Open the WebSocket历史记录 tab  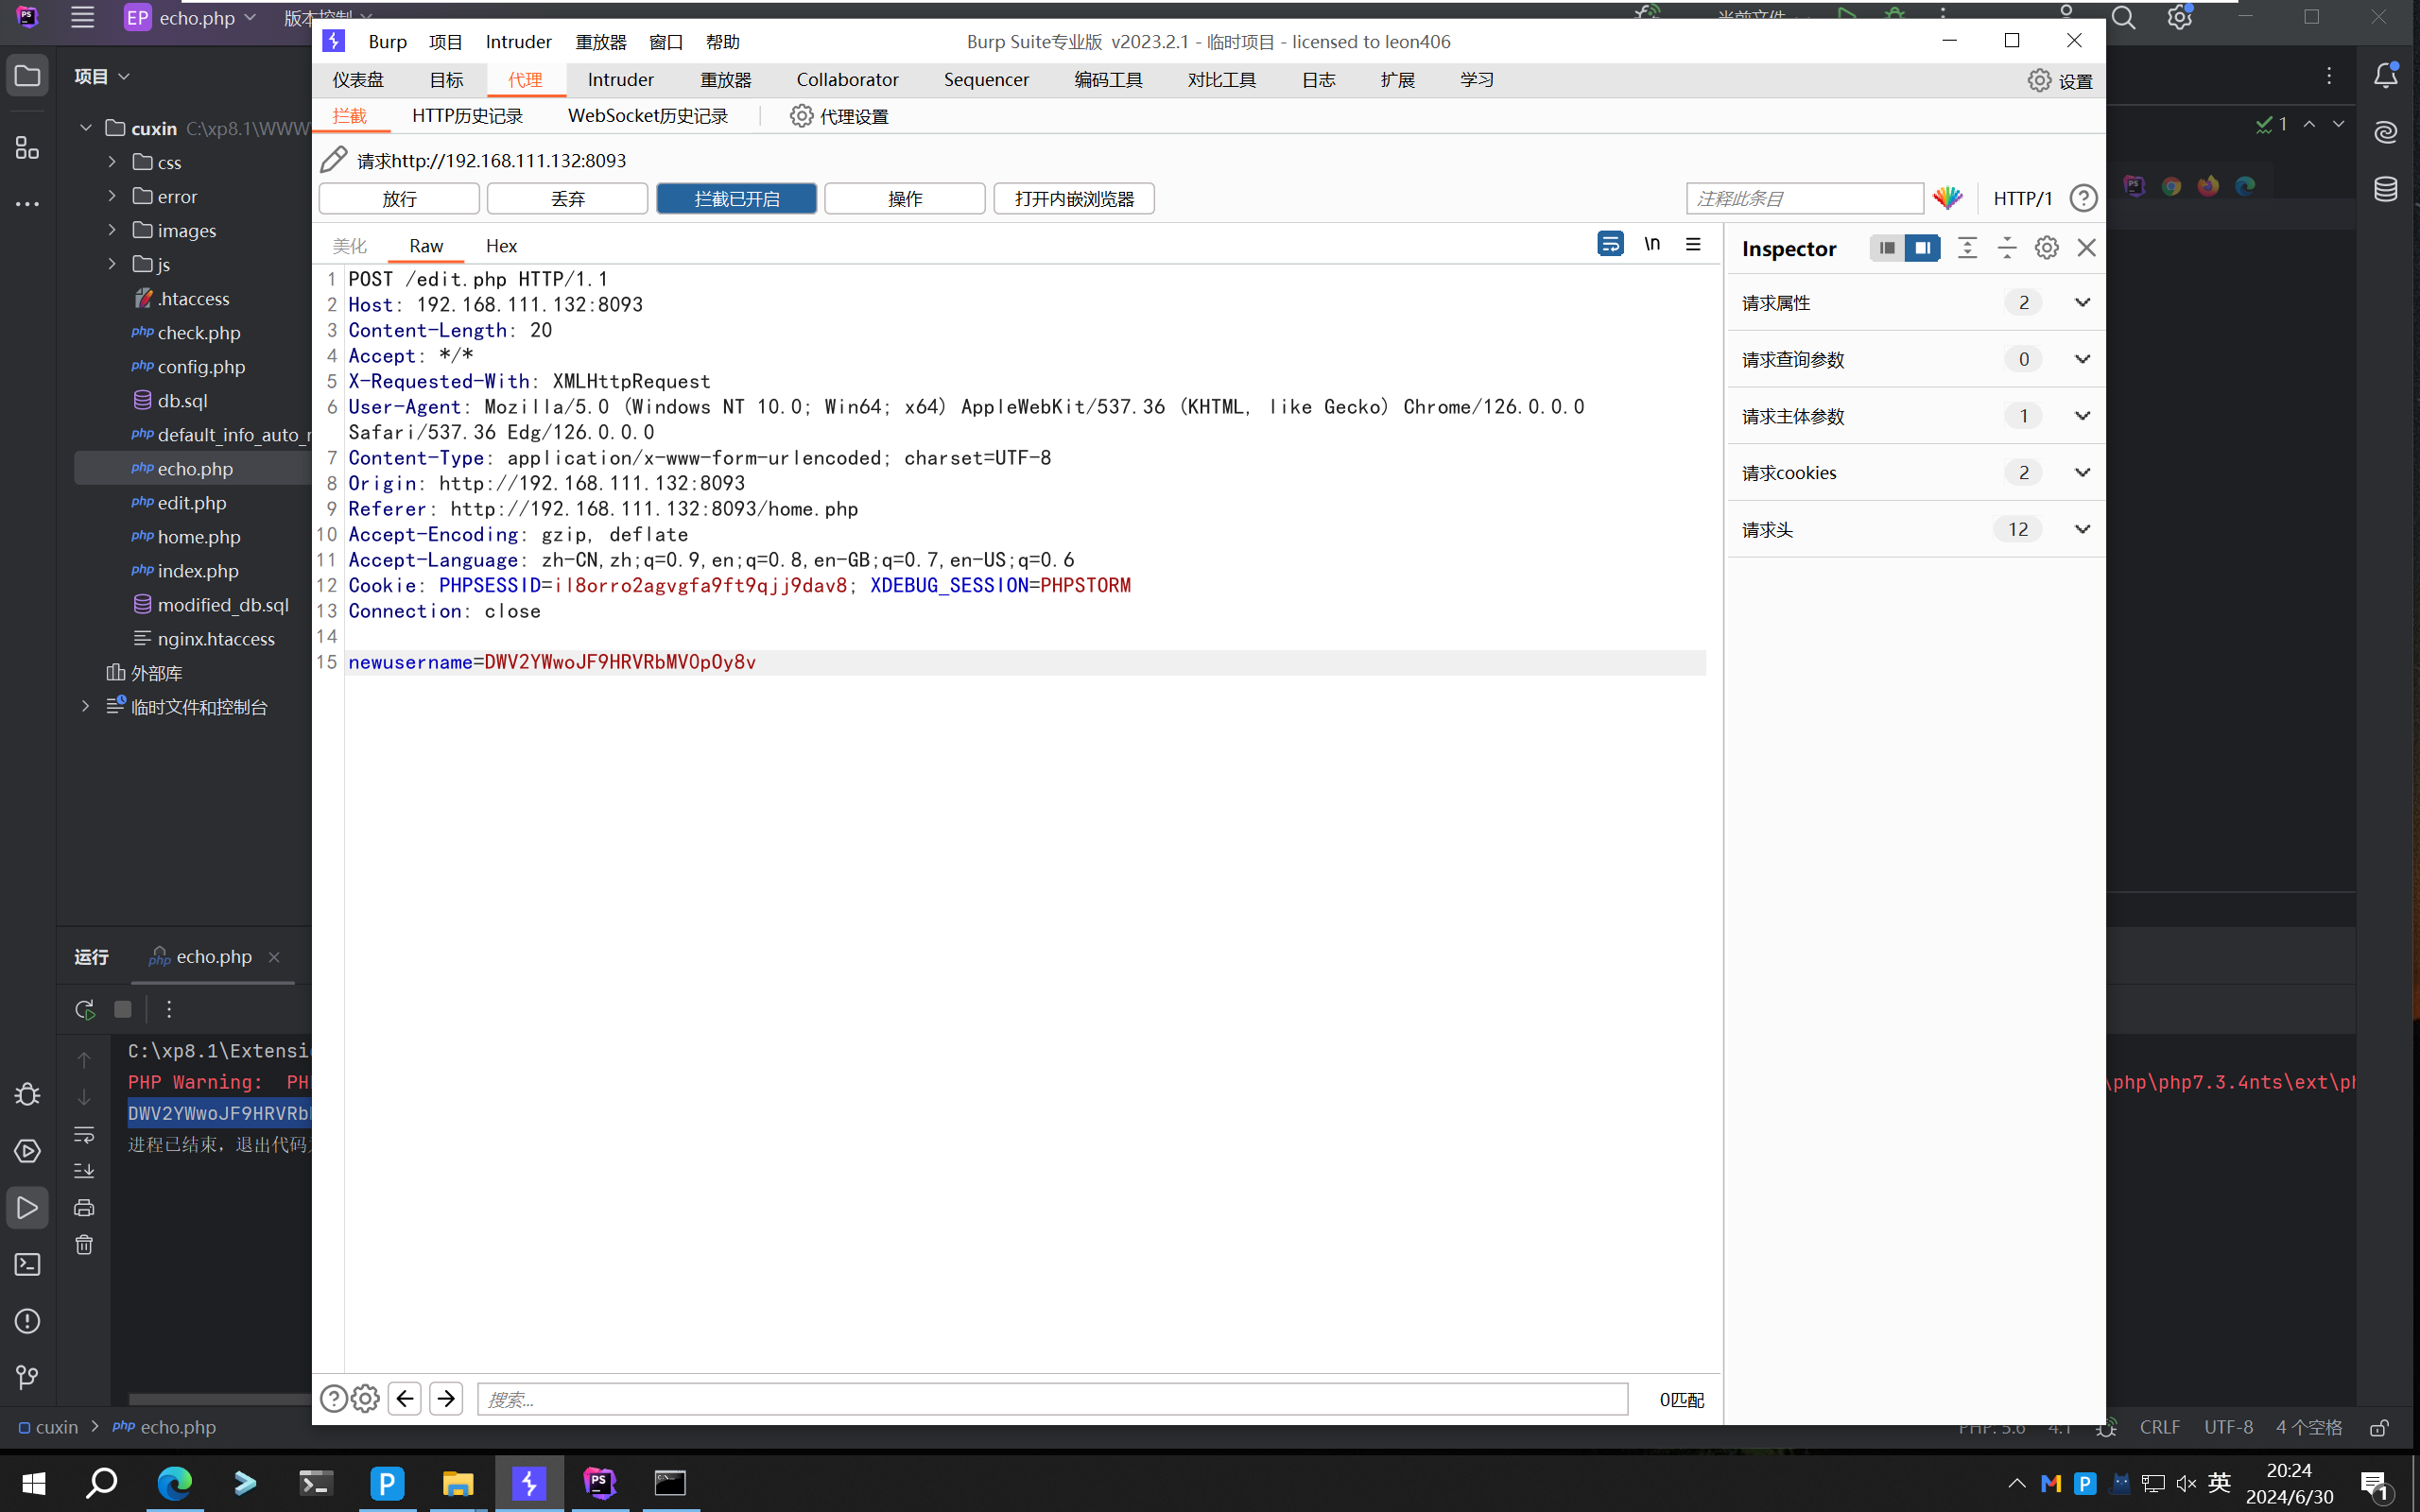[648, 116]
